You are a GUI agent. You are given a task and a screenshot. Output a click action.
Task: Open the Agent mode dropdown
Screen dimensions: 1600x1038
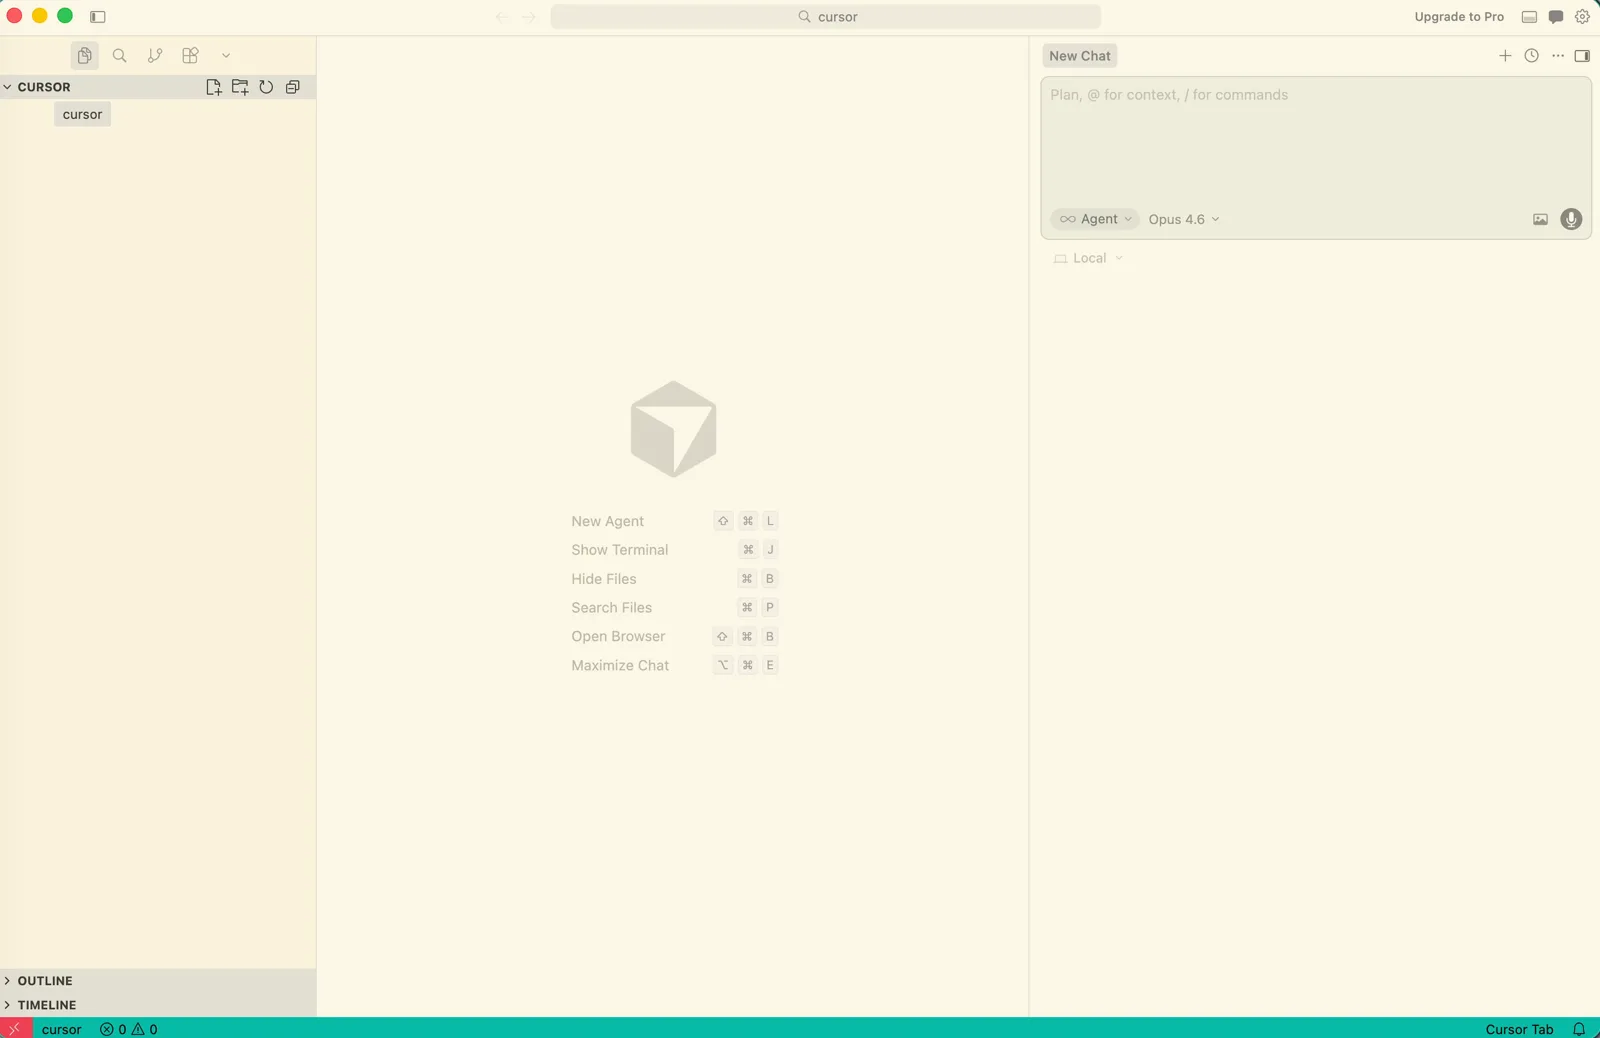1096,219
